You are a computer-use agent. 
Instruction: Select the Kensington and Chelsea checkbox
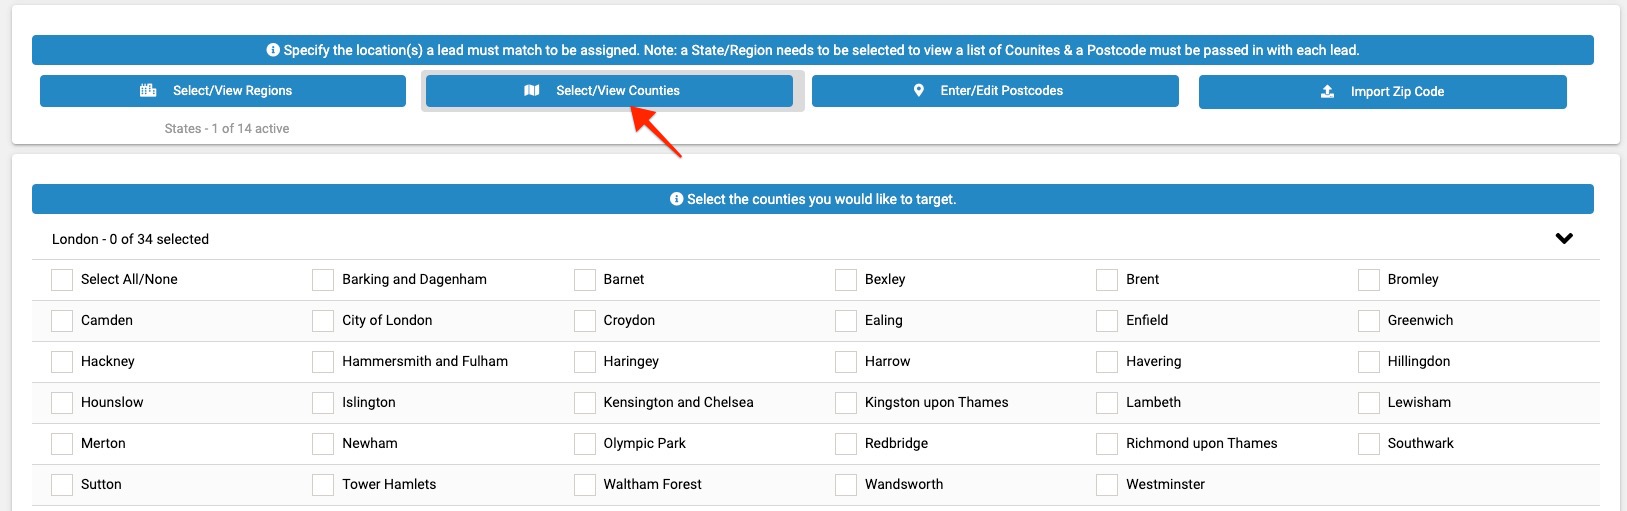click(x=585, y=402)
